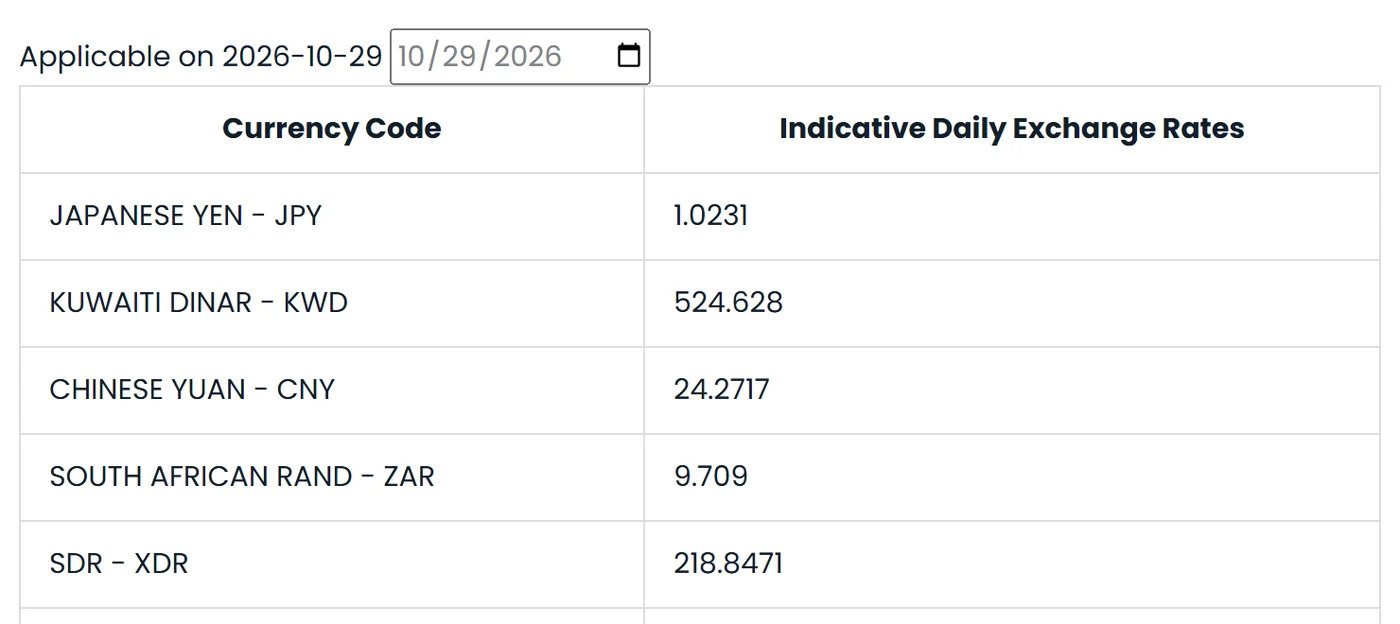This screenshot has height=624, width=1400.
Task: Select the JAPANESE YEN - JPY cell
Action: coord(332,216)
